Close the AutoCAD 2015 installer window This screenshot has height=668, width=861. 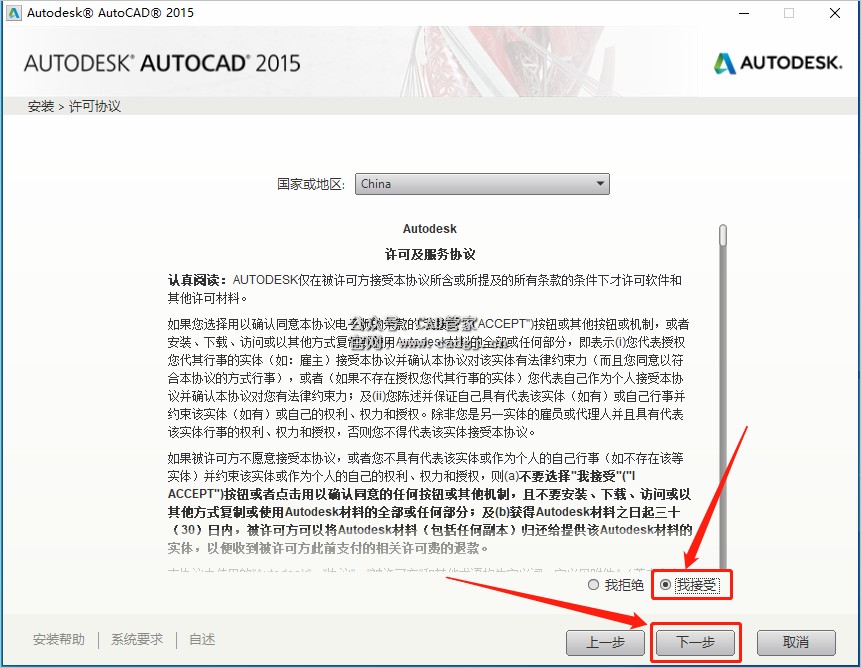click(835, 13)
